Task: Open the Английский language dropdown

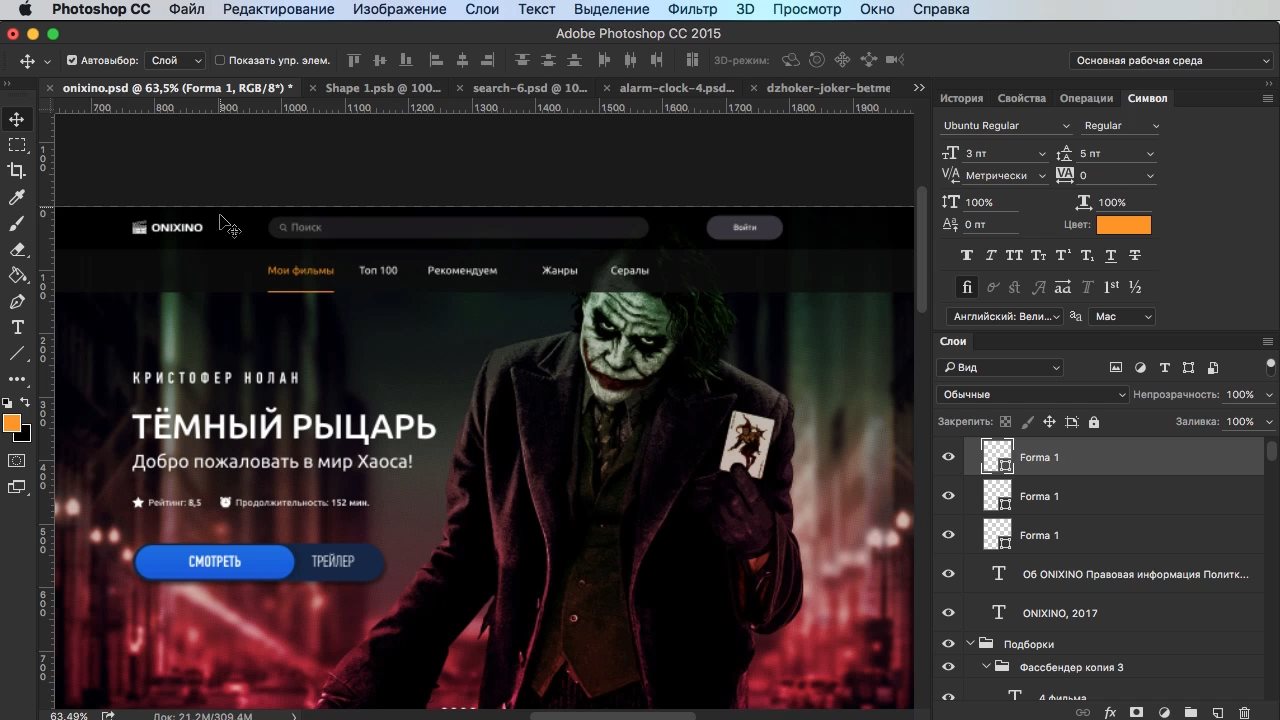Action: click(1007, 316)
